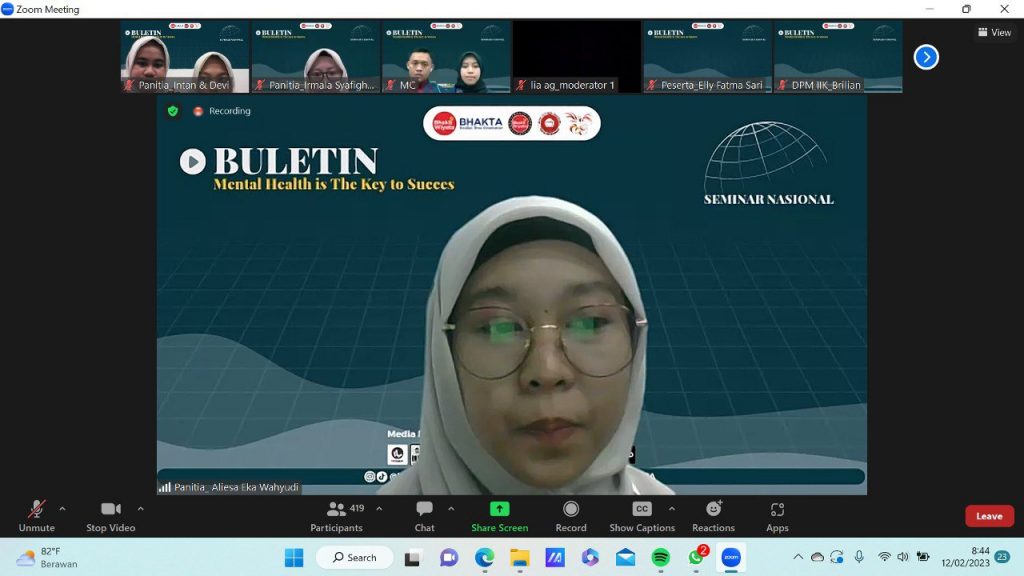Open the Chat panel
1024x576 pixels.
point(424,516)
